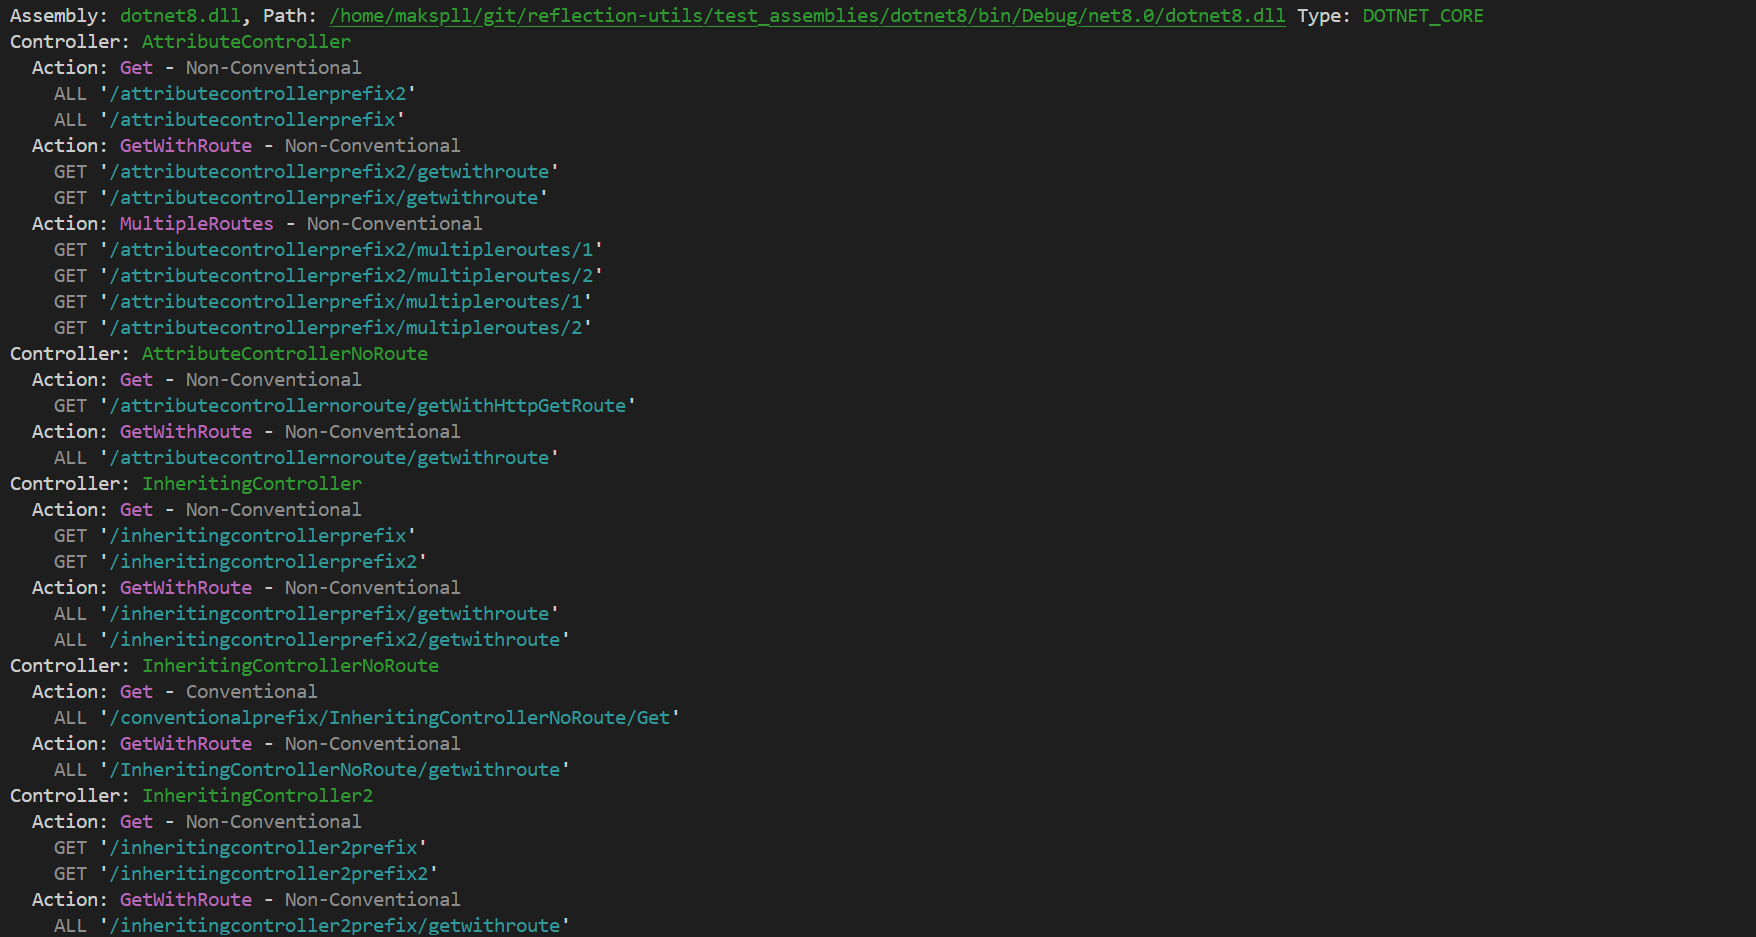Click the route '/attributecontrollerprefix2'
The width and height of the screenshot is (1756, 937).
tap(258, 94)
